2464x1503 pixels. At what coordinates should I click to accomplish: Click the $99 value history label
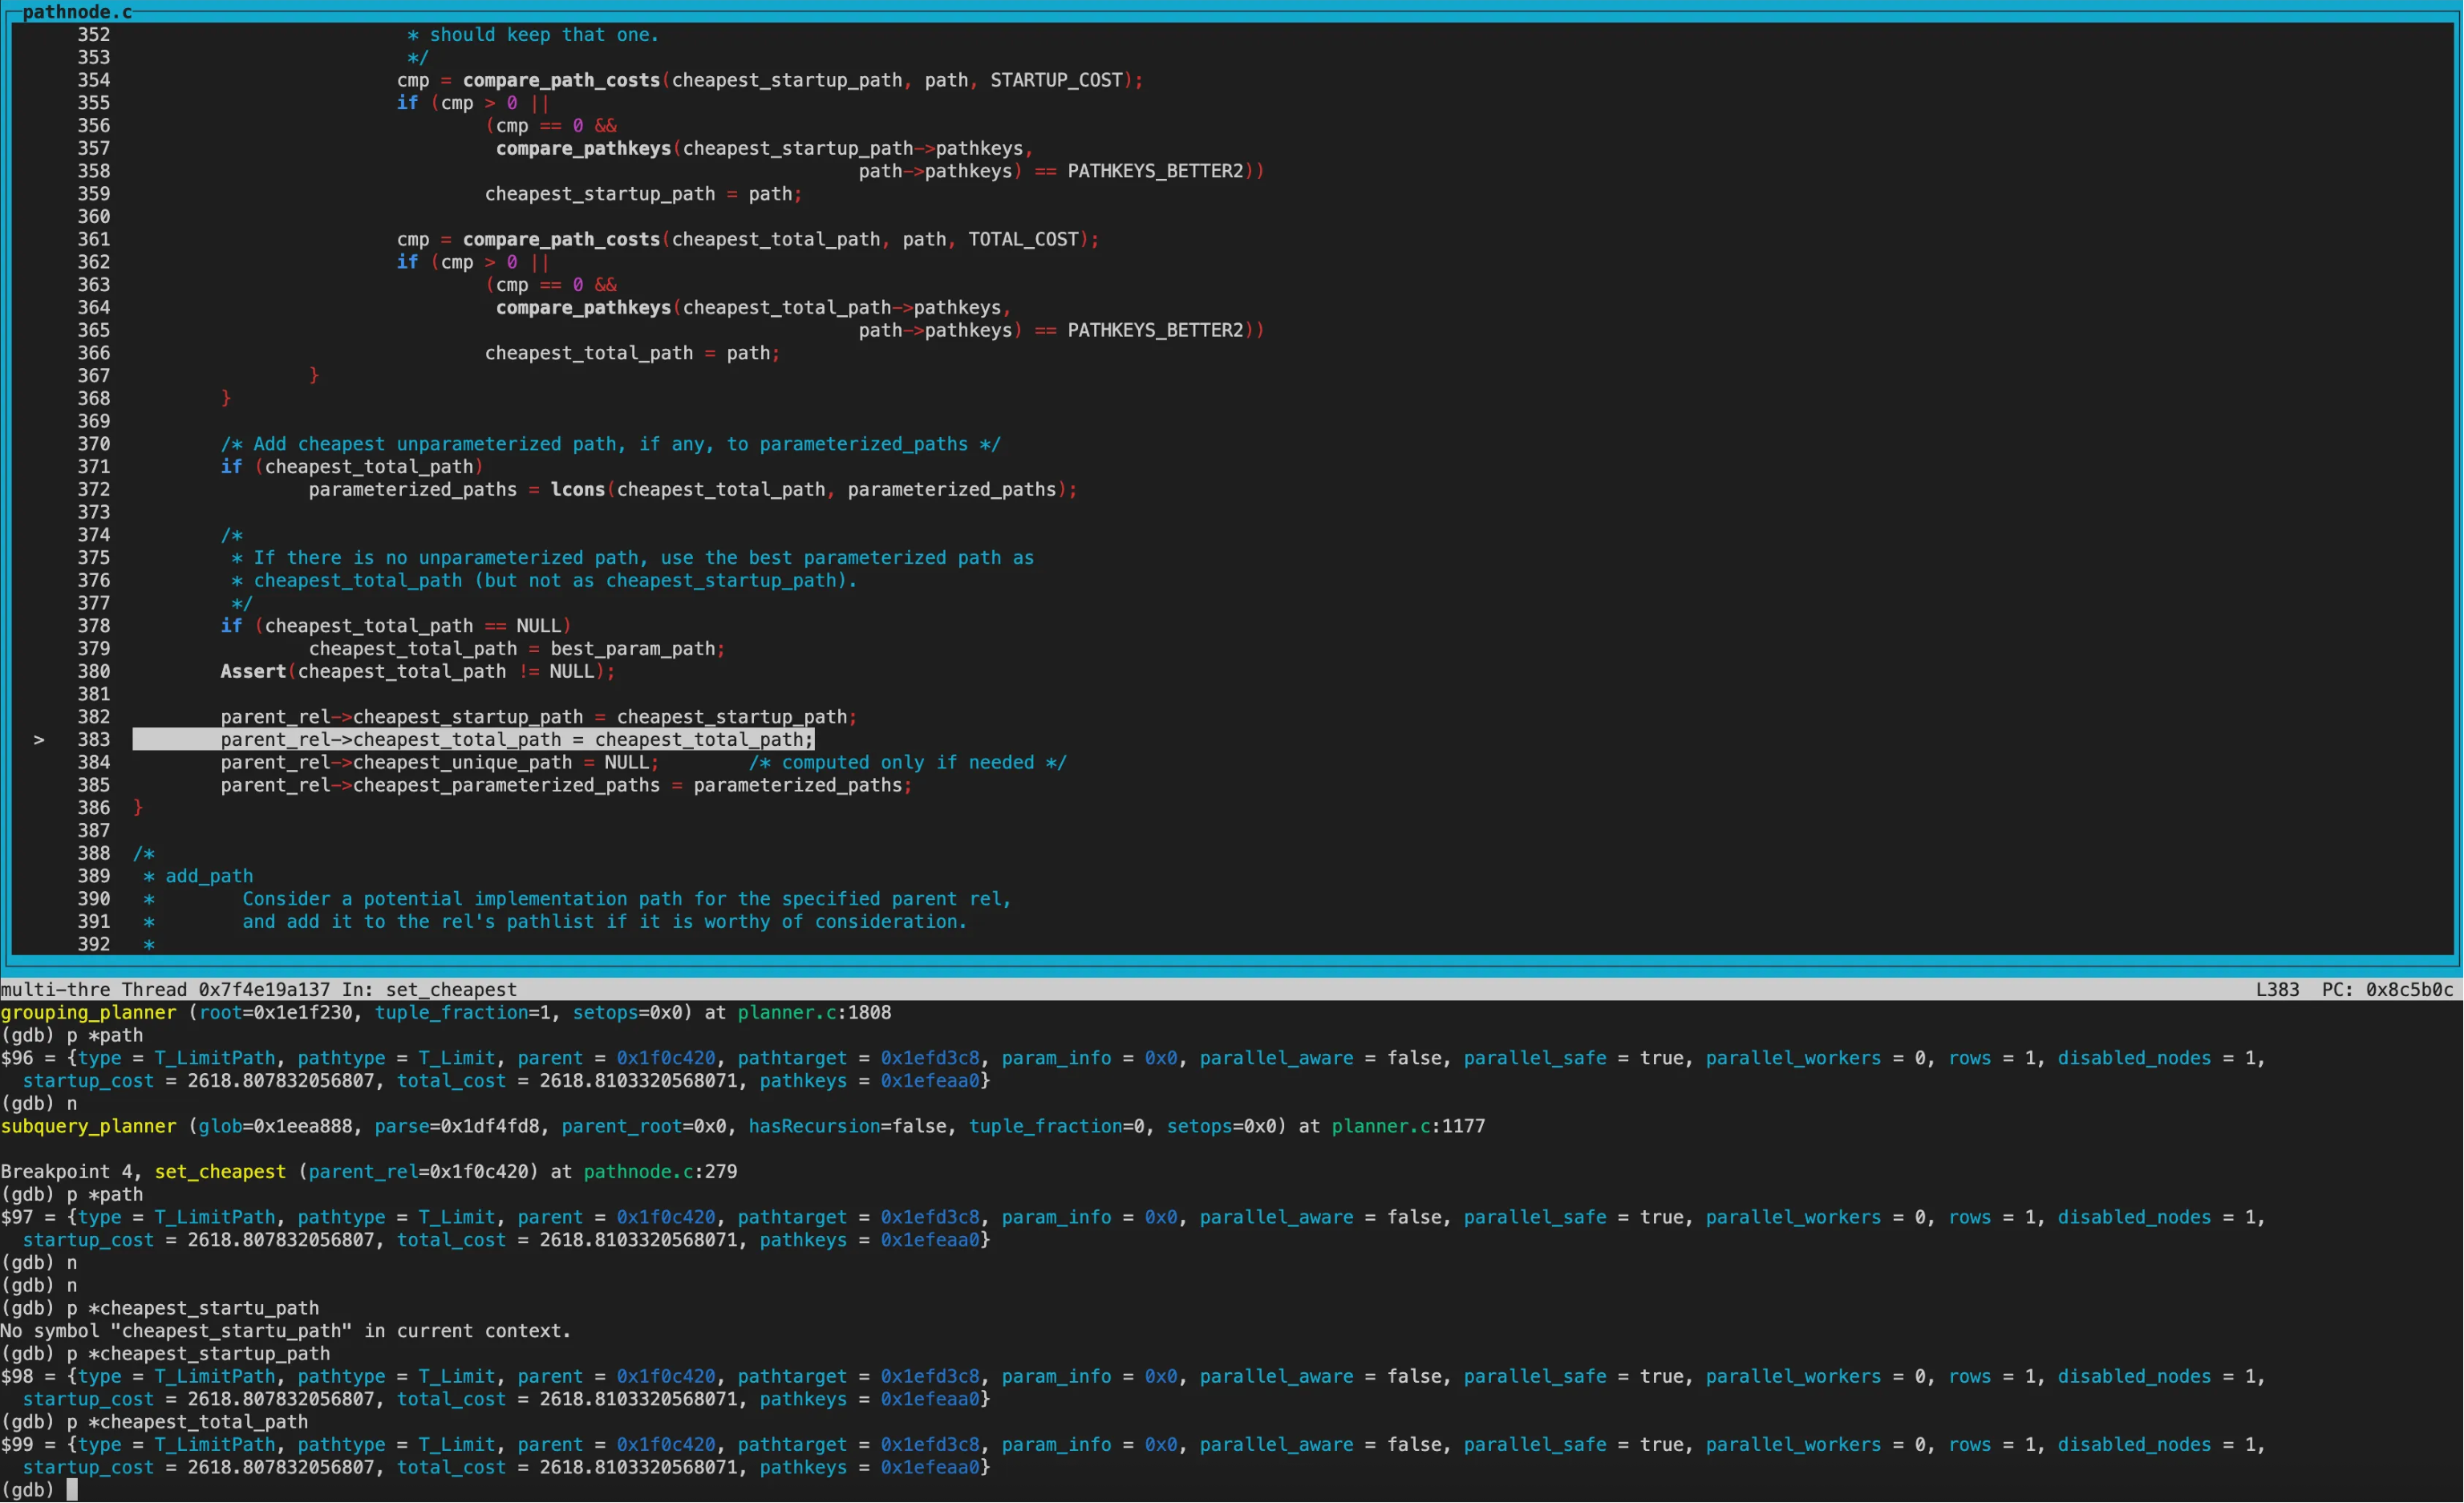pyautogui.click(x=17, y=1445)
